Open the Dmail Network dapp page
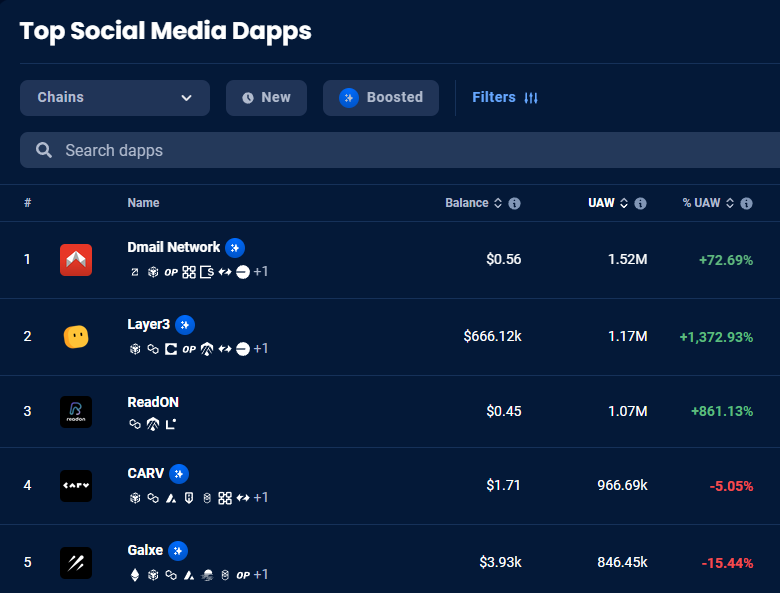The height and width of the screenshot is (593, 780). pos(173,247)
